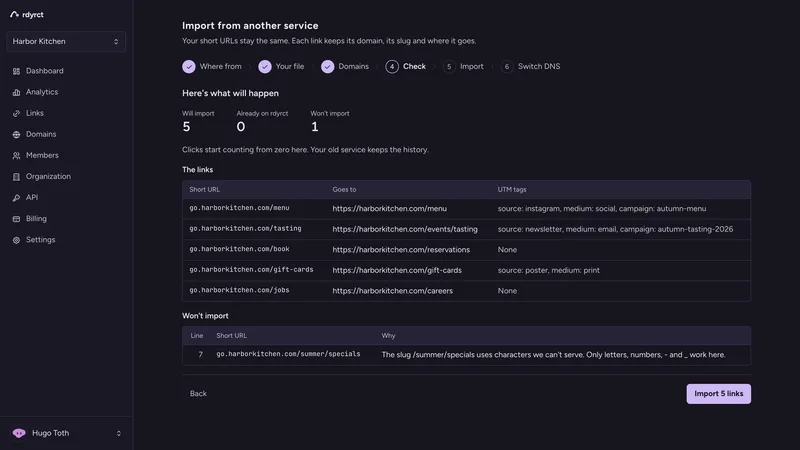Open the Members page

pos(42,155)
